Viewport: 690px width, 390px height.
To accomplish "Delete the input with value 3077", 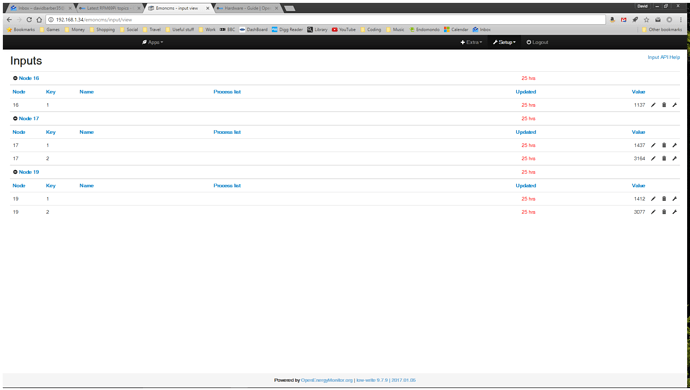I will (664, 212).
